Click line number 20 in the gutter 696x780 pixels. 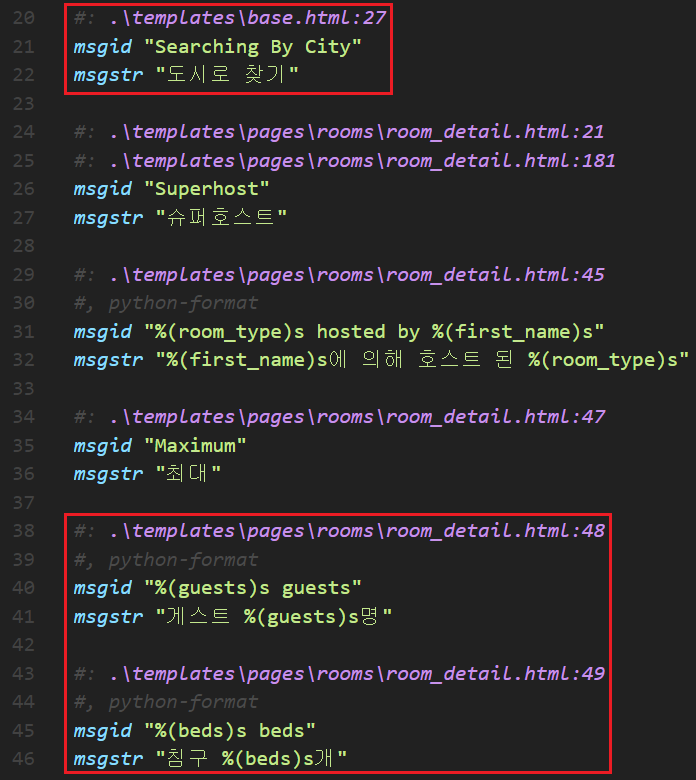pyautogui.click(x=24, y=18)
